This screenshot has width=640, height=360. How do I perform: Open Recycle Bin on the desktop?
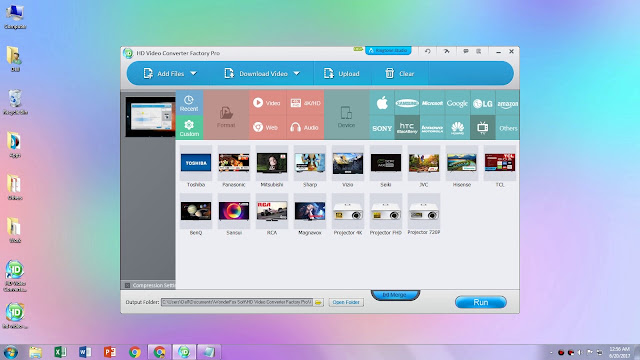(15, 102)
